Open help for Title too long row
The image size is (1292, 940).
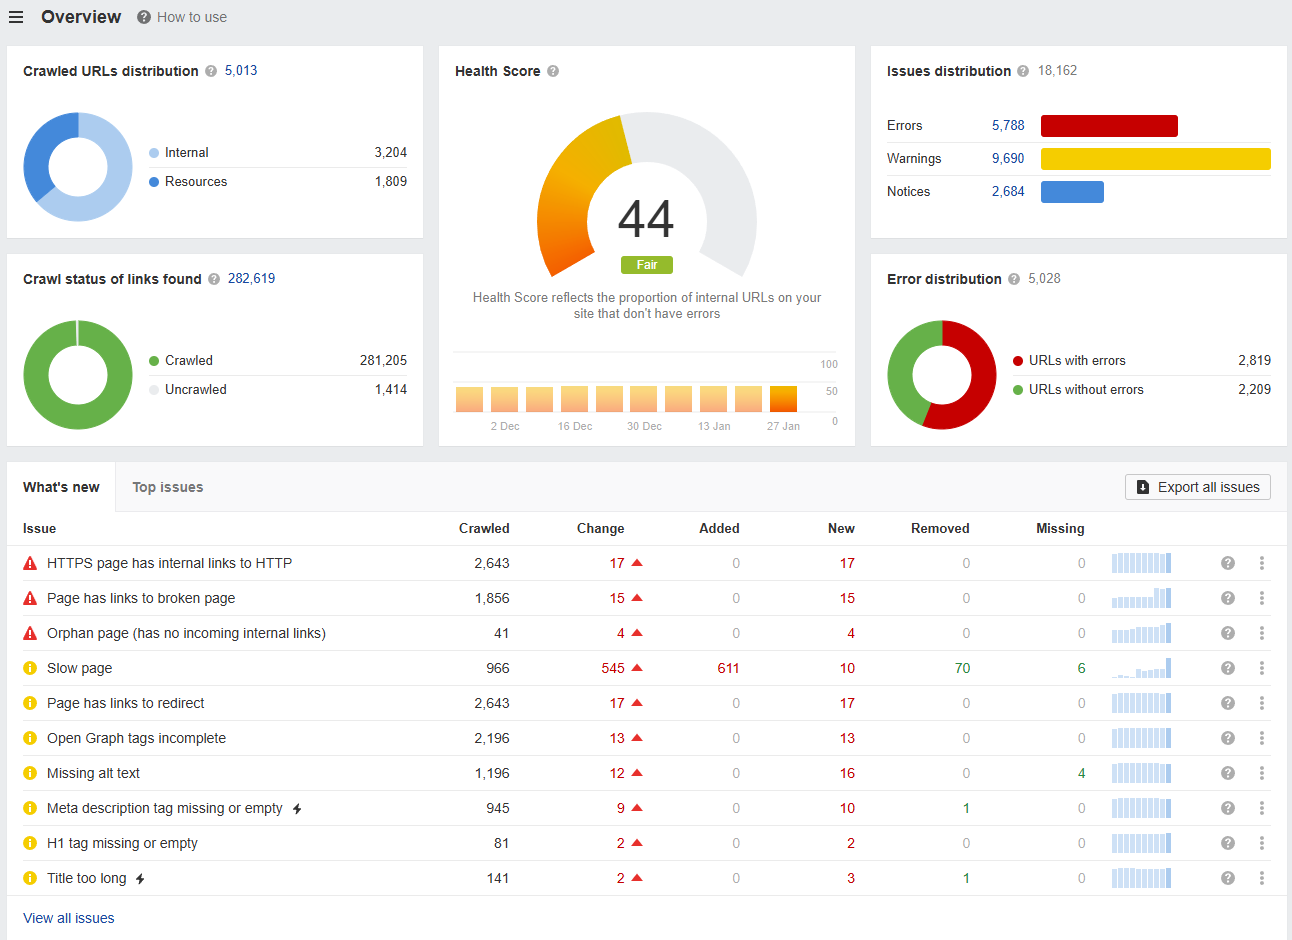1228,878
